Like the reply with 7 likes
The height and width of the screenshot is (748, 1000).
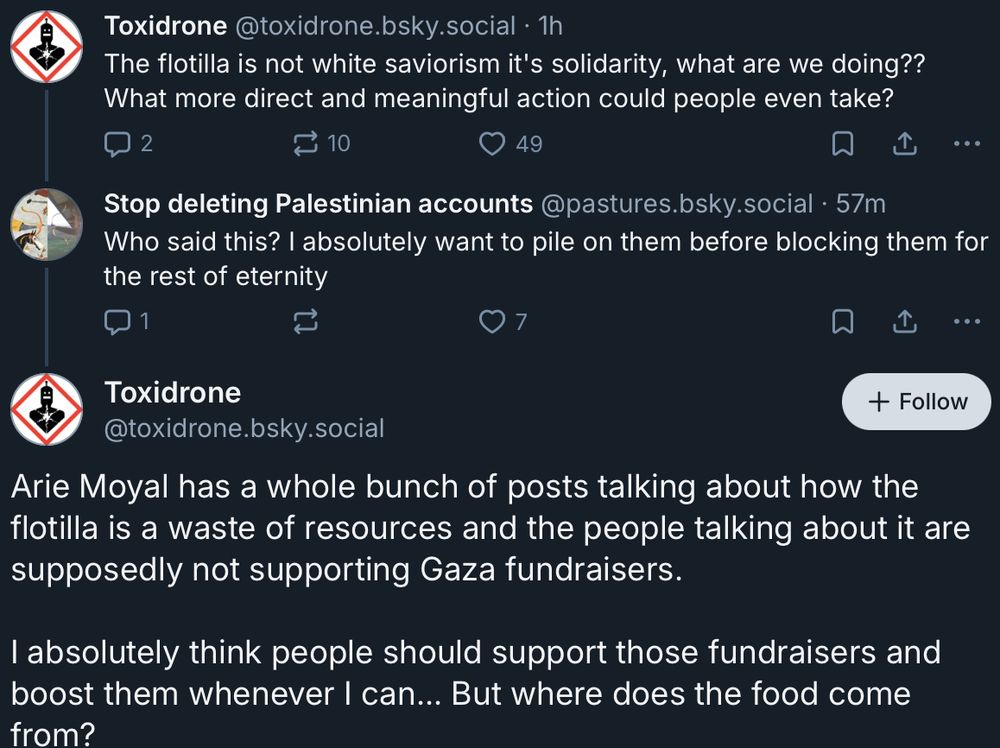pyautogui.click(x=492, y=321)
